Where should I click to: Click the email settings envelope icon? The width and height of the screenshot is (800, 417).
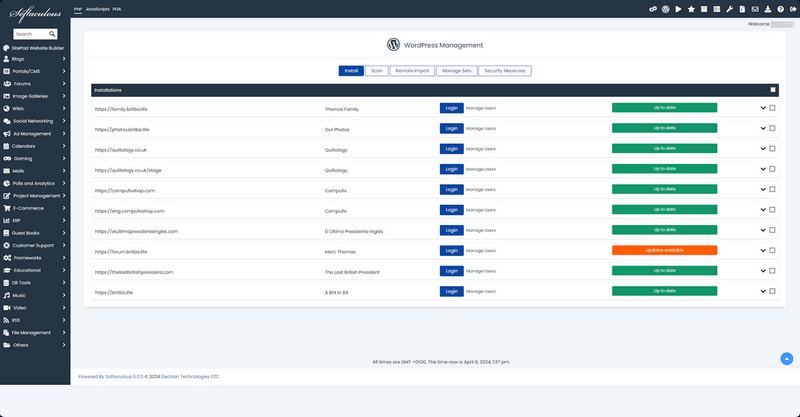(x=755, y=9)
